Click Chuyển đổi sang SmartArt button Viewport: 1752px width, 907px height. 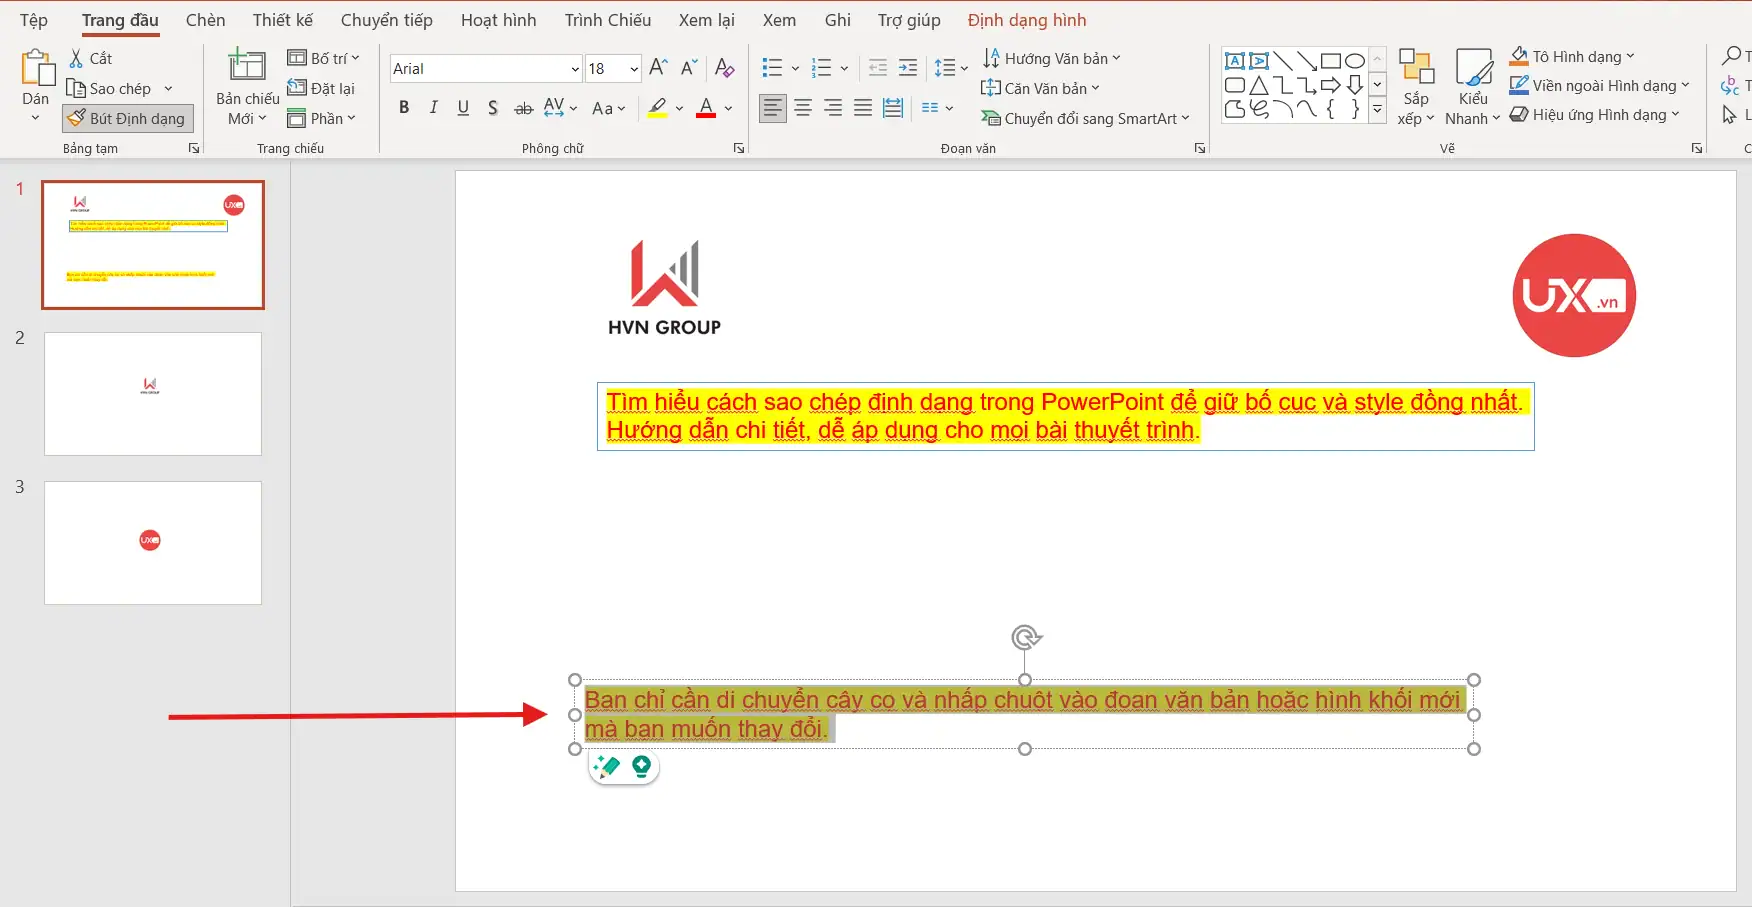(1085, 119)
